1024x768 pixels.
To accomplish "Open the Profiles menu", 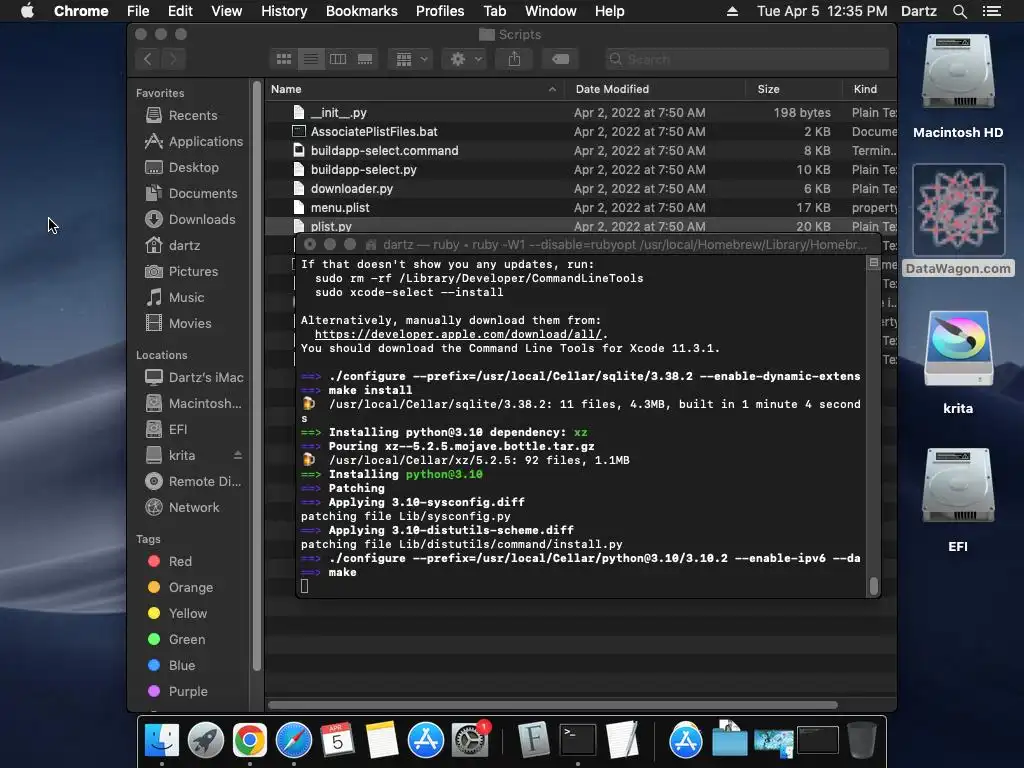I will pyautogui.click(x=440, y=11).
